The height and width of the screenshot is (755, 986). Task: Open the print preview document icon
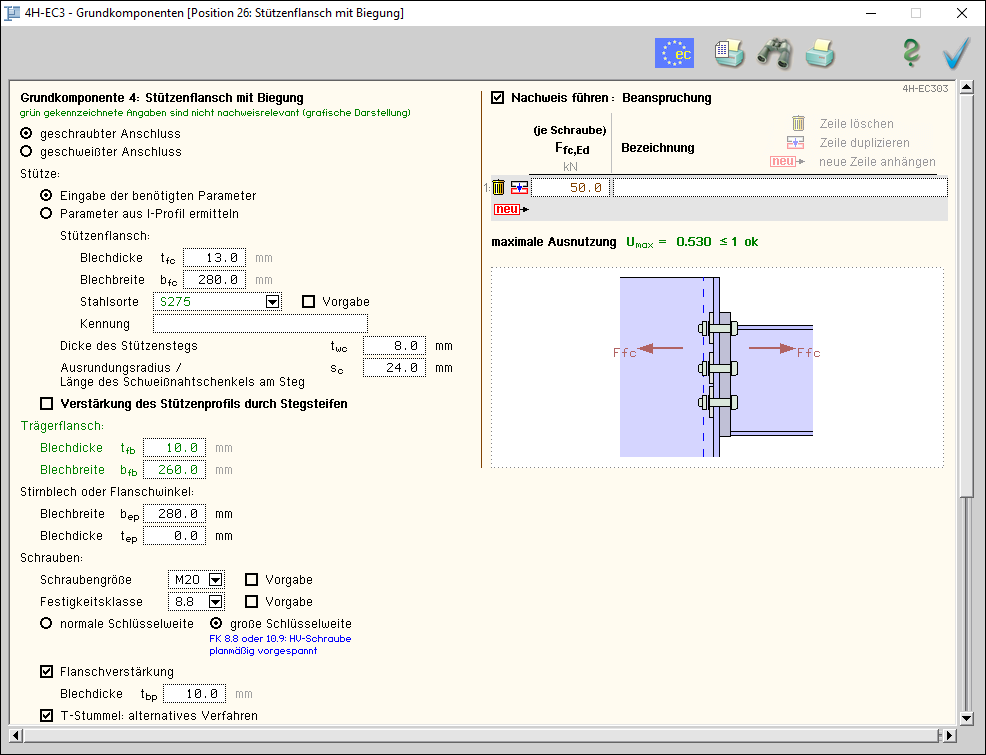pos(728,53)
